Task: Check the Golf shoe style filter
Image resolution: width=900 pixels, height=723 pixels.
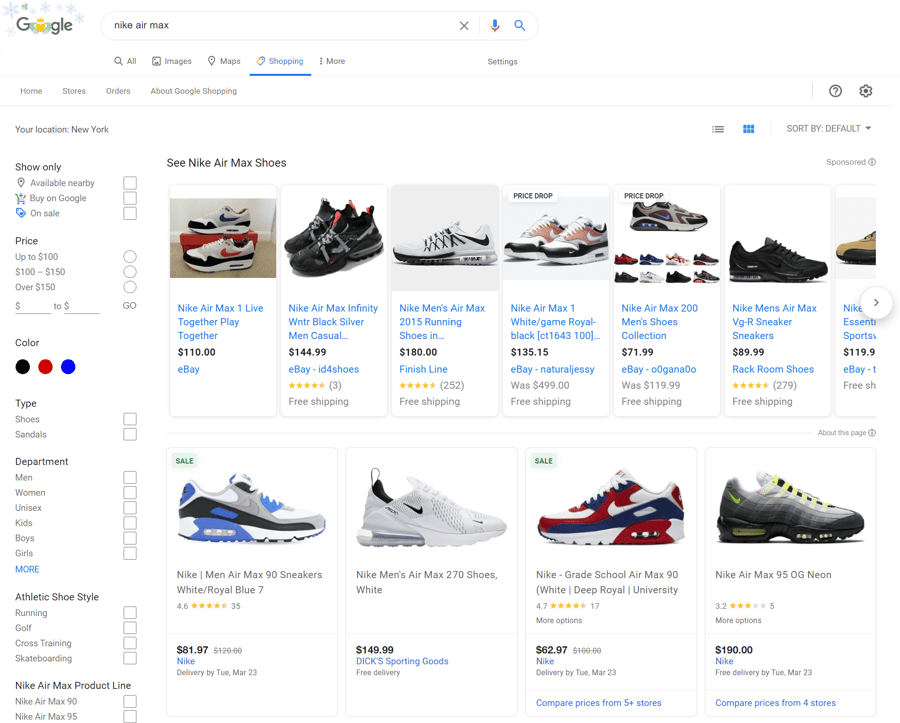Action: coord(130,628)
